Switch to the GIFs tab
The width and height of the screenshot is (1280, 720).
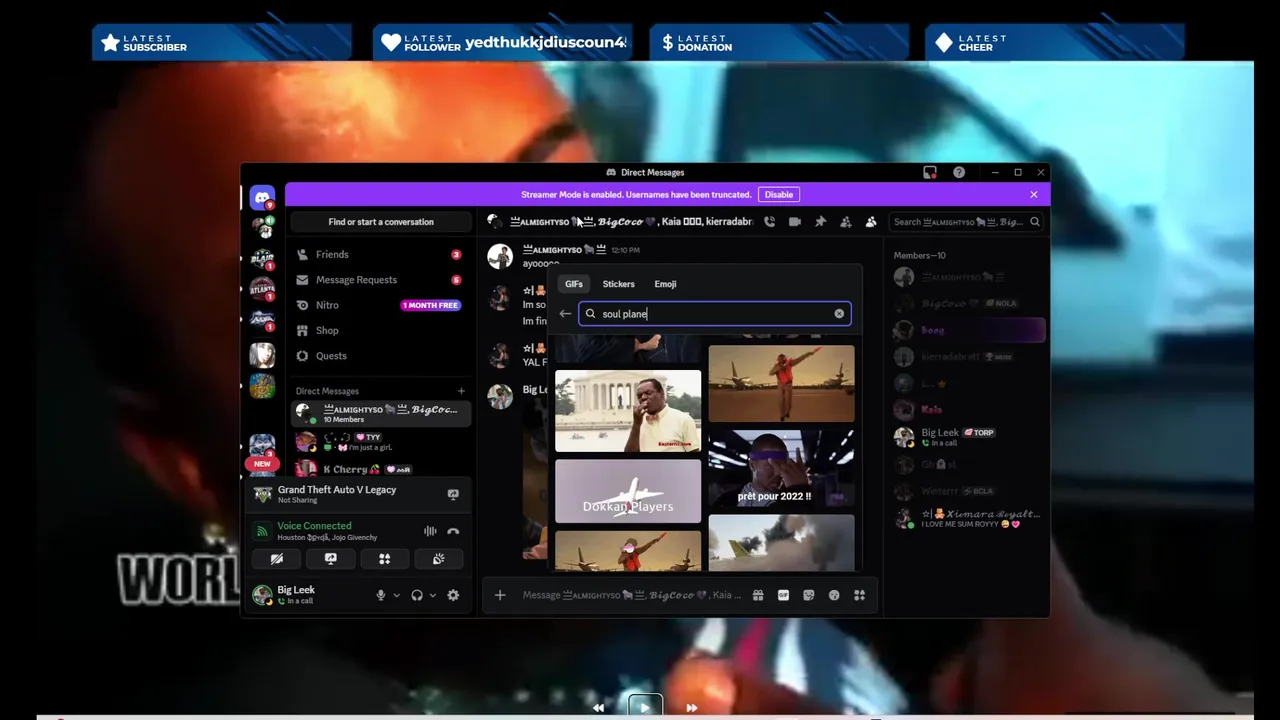[574, 284]
